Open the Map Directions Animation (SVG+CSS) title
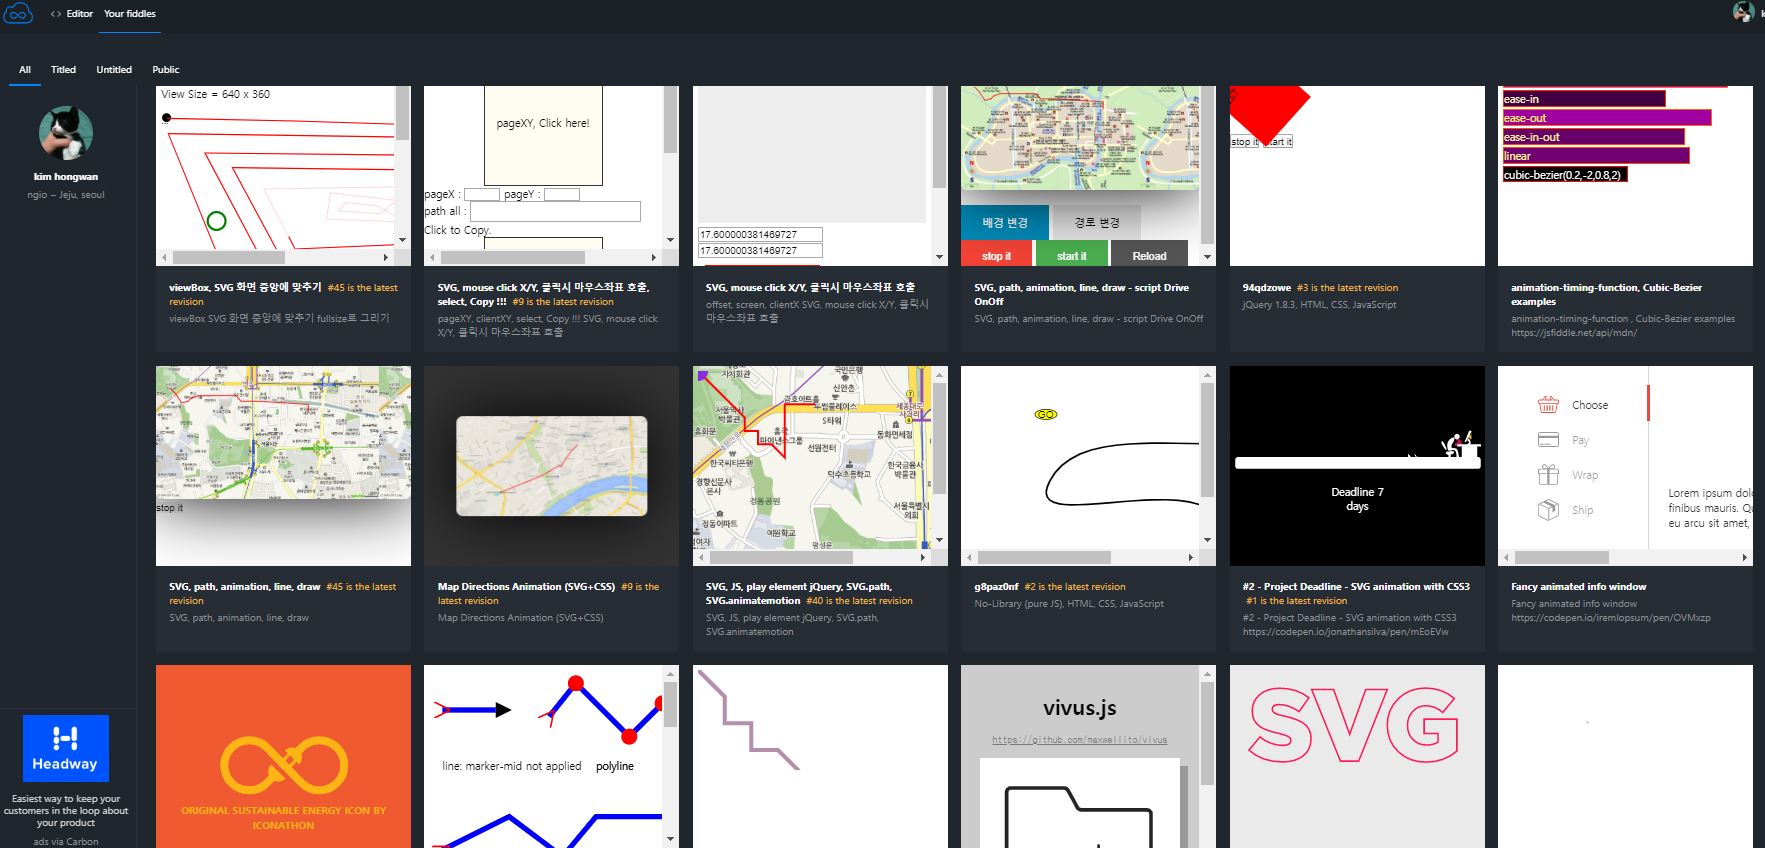The image size is (1765, 848). pos(526,587)
